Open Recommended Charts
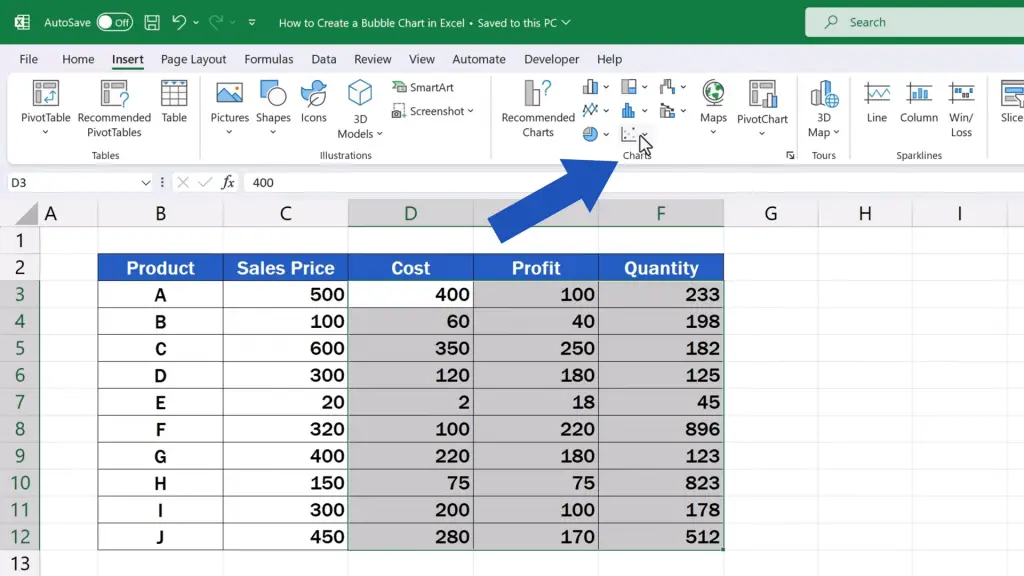 click(x=538, y=108)
